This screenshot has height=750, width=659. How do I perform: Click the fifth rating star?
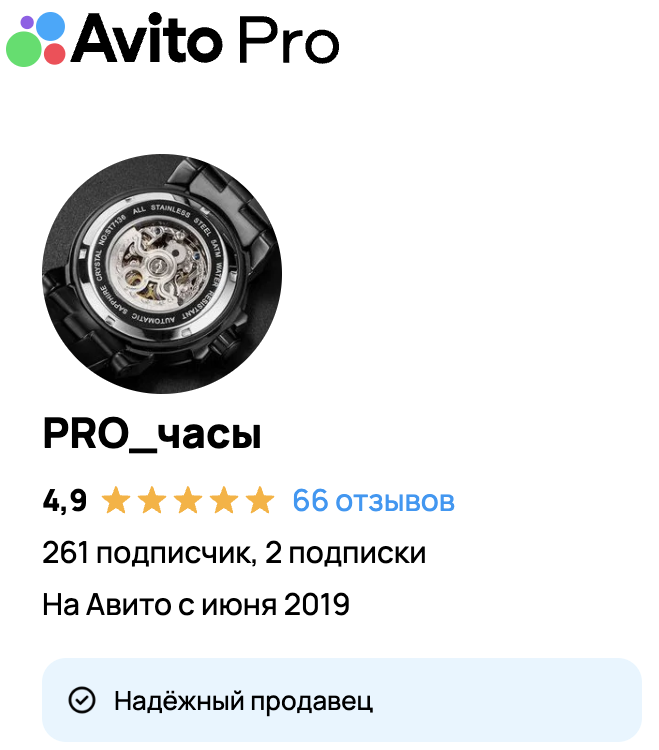click(260, 500)
